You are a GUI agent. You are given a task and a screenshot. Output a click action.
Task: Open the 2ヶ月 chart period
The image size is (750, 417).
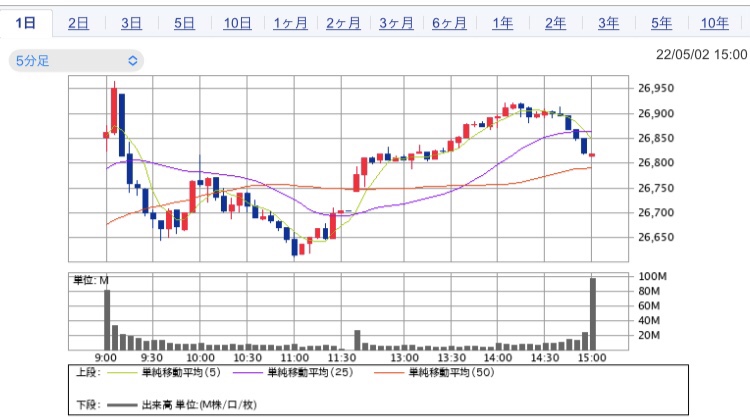(x=343, y=23)
